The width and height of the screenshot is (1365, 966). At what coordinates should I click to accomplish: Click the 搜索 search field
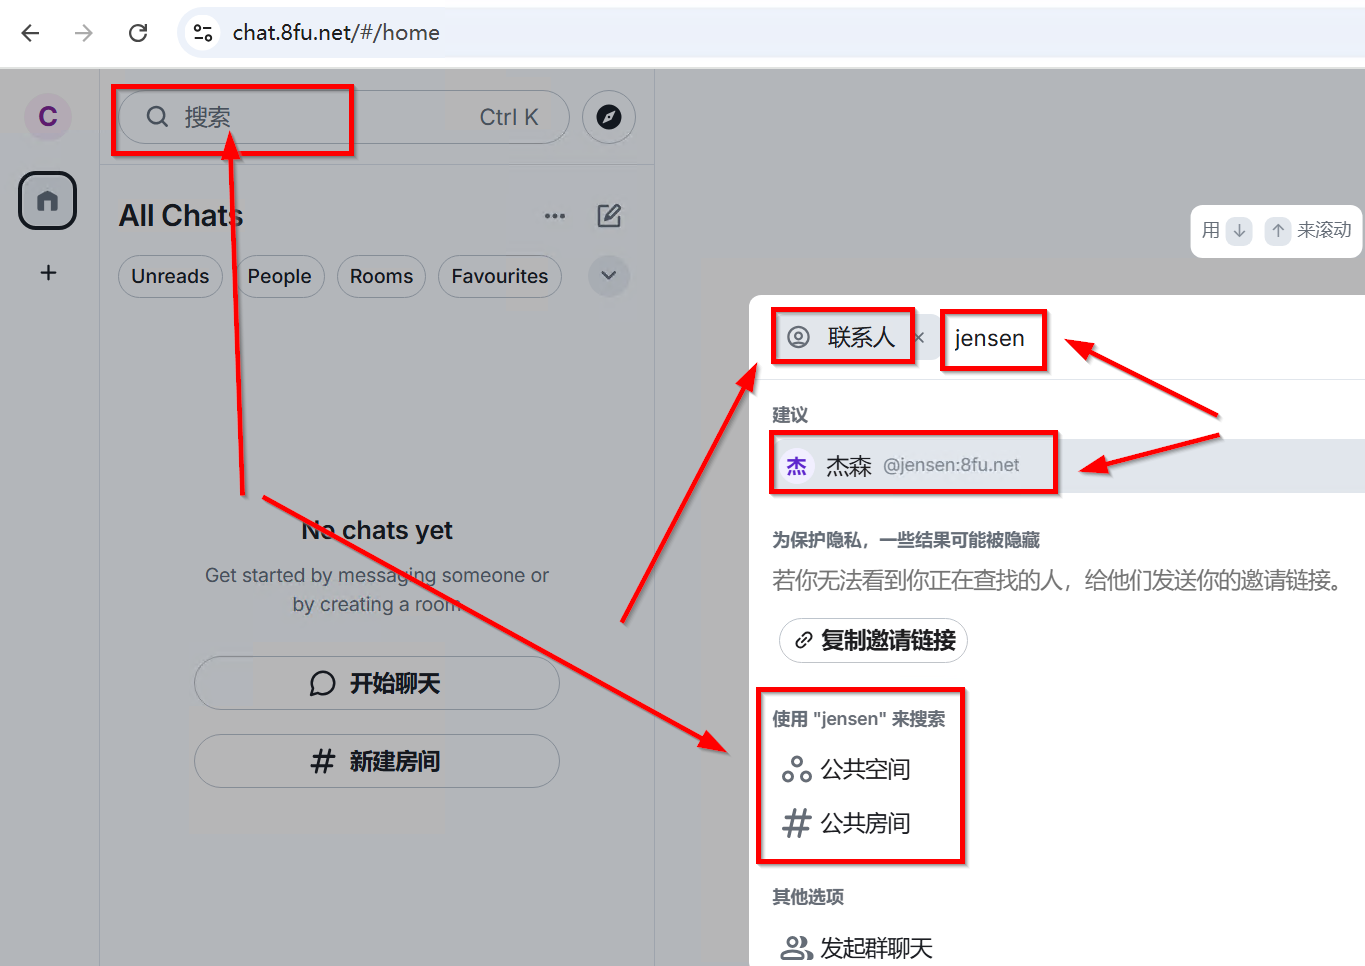tap(344, 117)
